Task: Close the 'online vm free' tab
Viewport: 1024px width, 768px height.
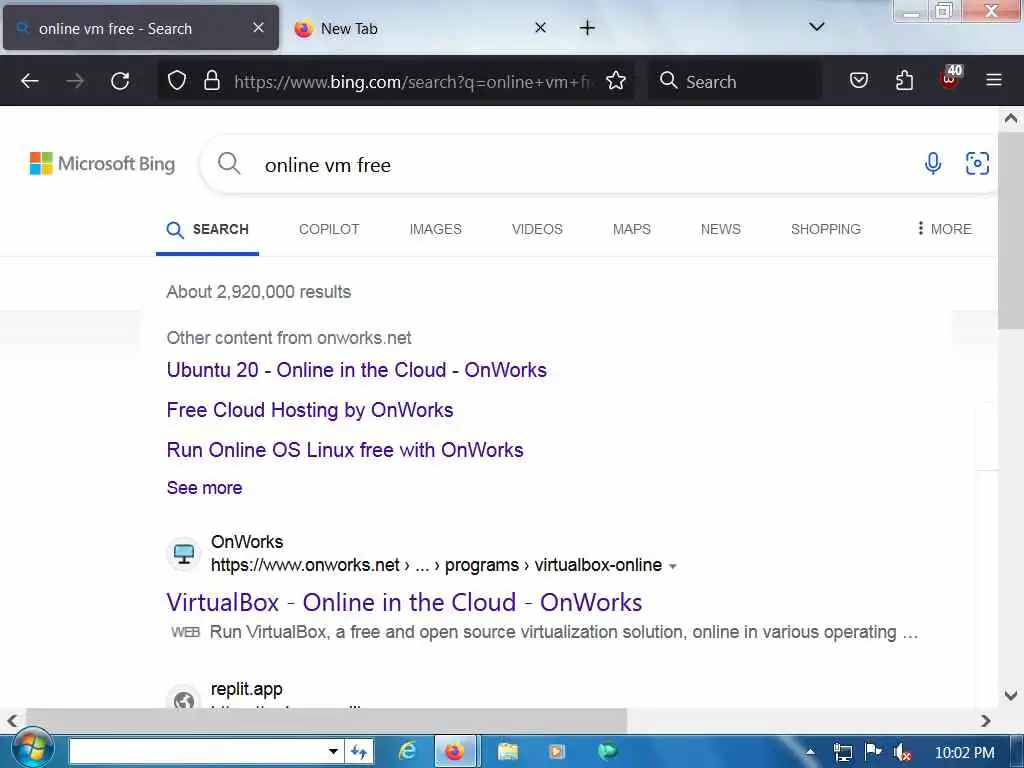Action: [x=258, y=27]
